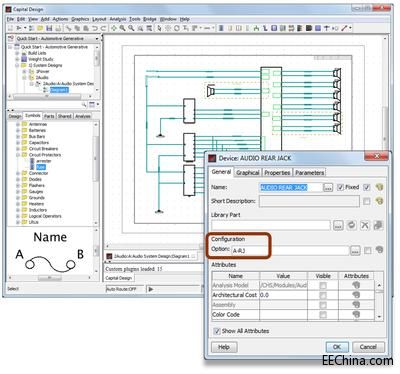Expand the Grounds symbols folder
Viewport: 400px width, 374px height.
[18, 198]
